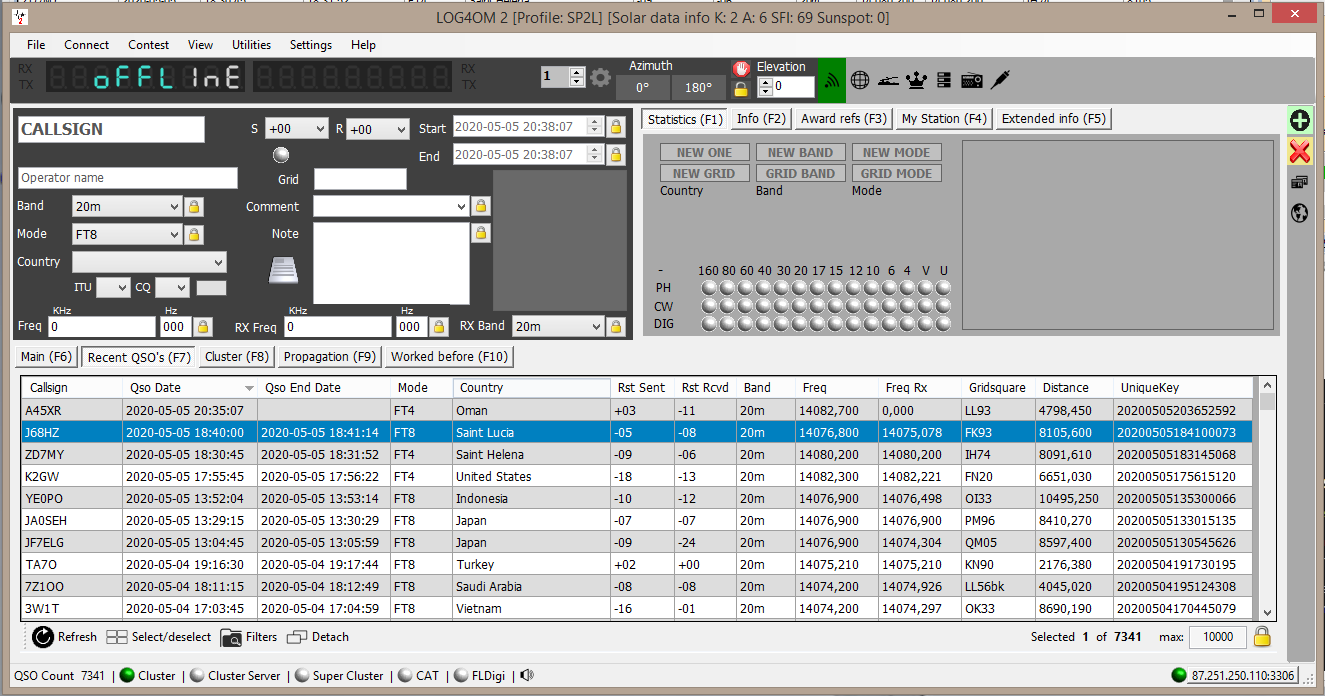
Task: Switch to the My Station (F4) tab
Action: click(x=944, y=119)
